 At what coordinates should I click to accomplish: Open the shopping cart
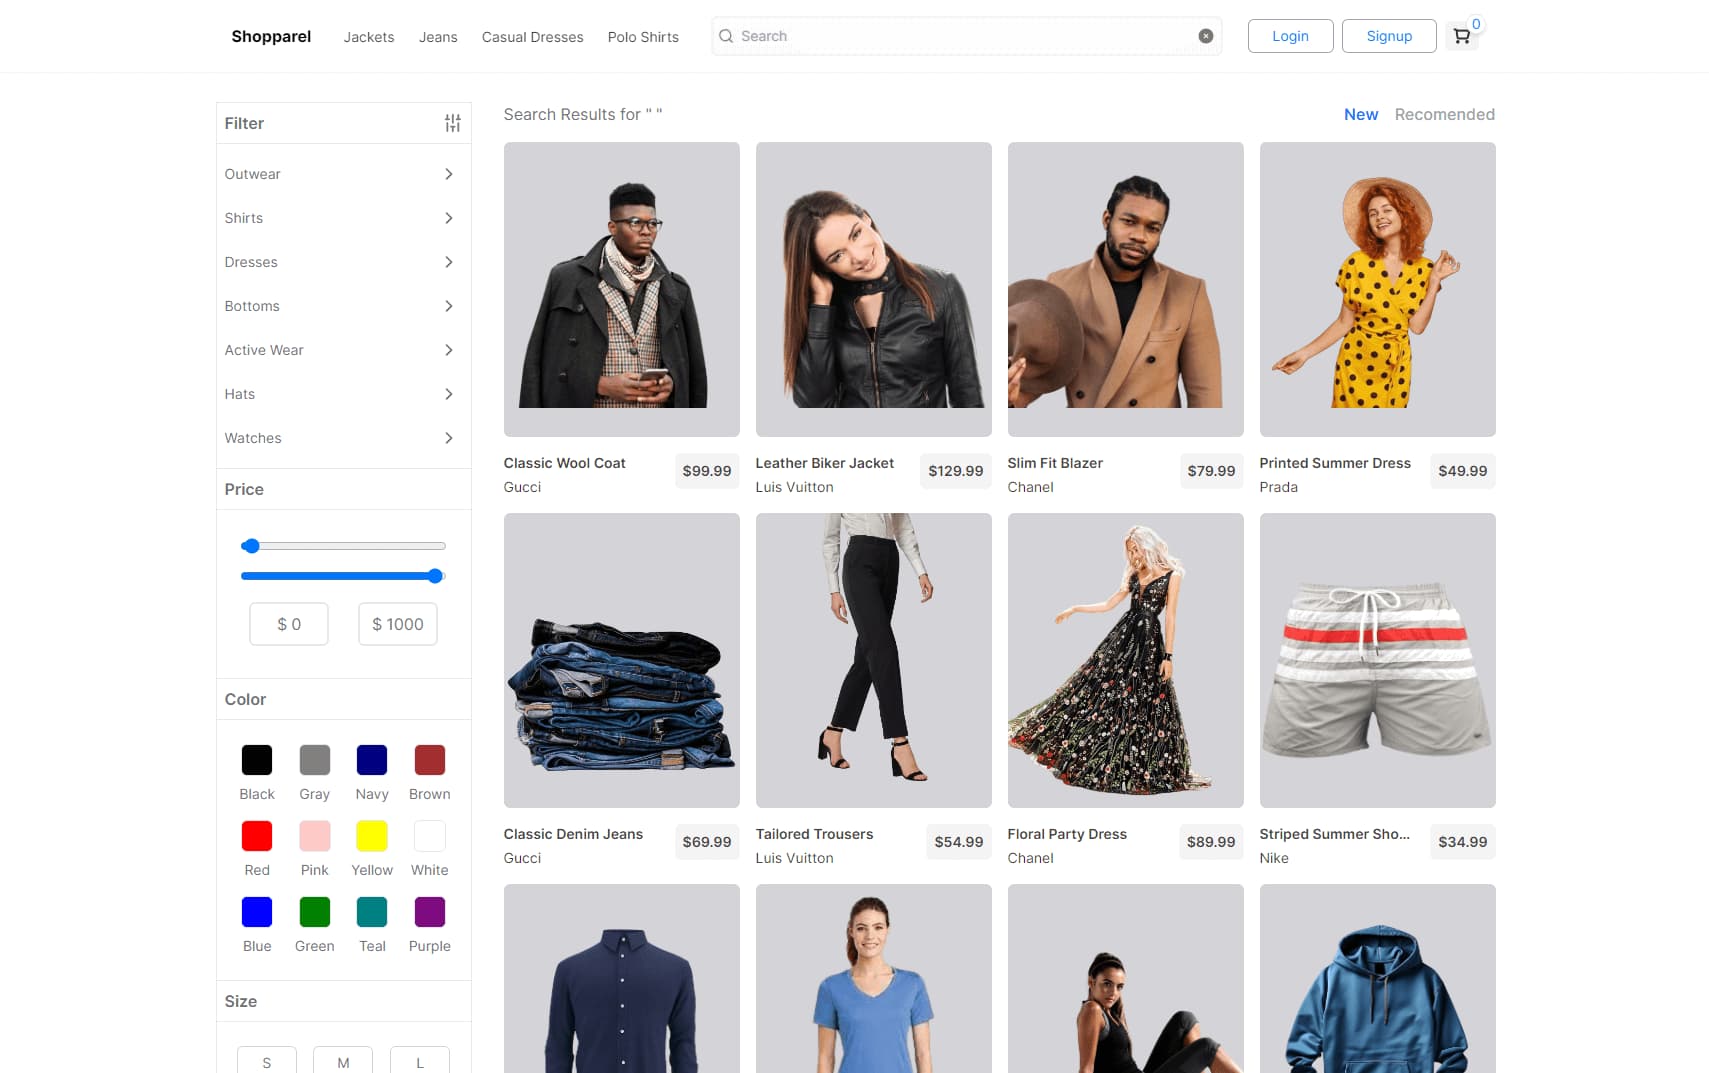[1461, 35]
